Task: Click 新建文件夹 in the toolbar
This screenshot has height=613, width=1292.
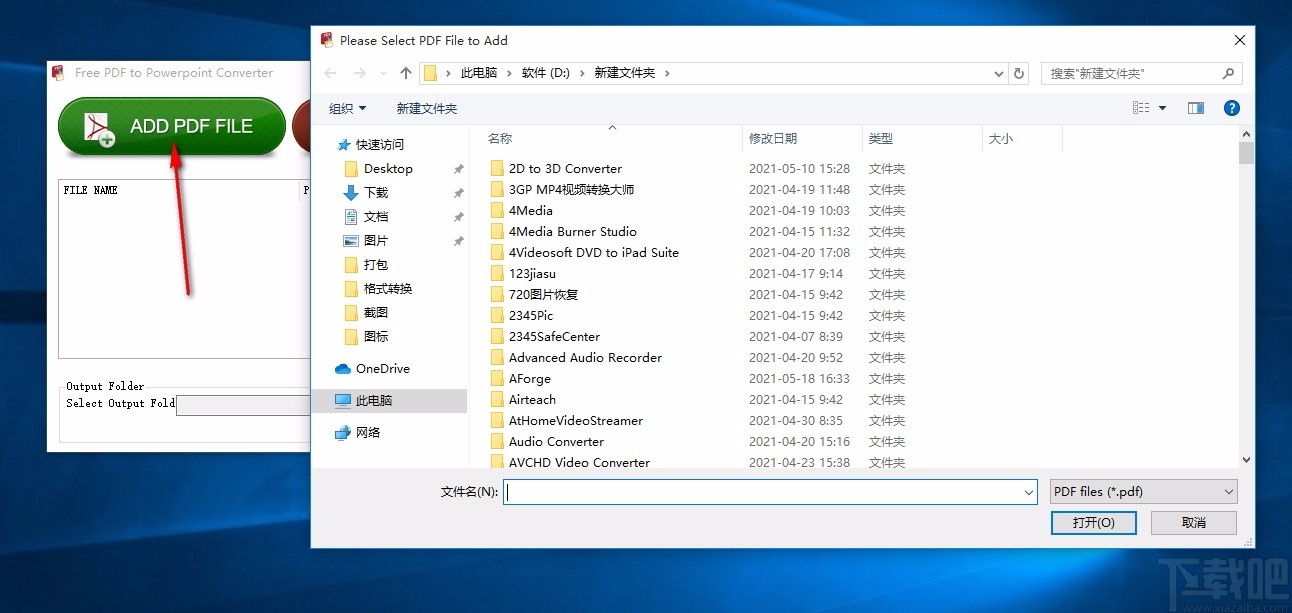Action: pyautogui.click(x=427, y=108)
